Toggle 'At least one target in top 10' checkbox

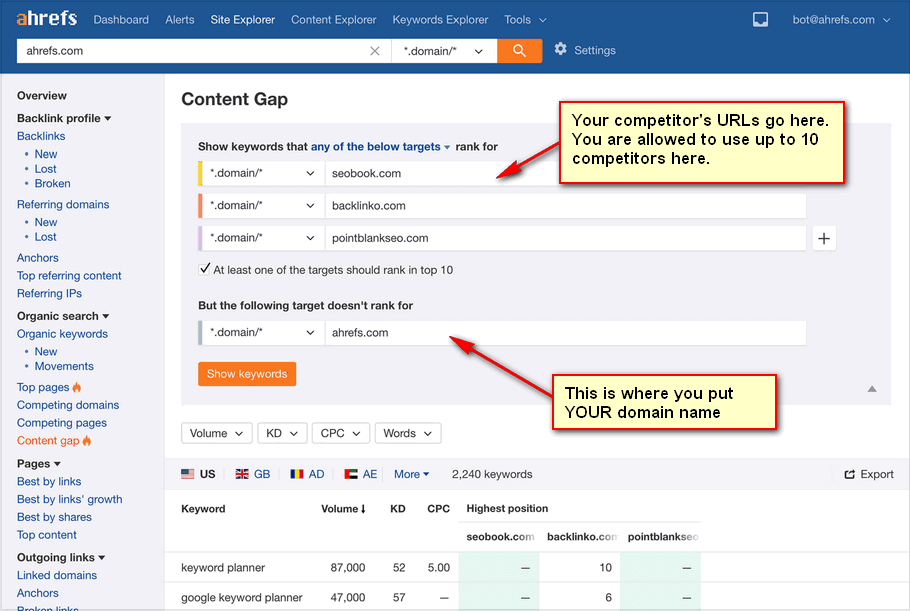click(x=204, y=269)
